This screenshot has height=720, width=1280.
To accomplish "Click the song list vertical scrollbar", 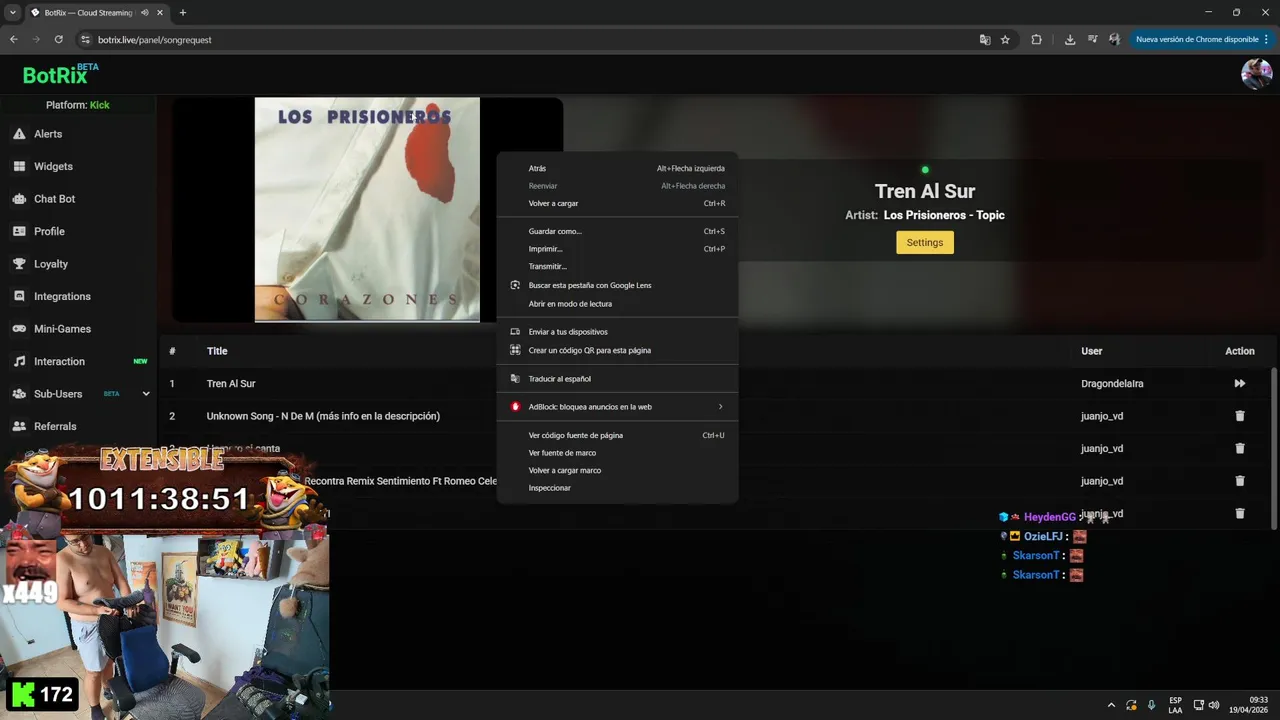I will pos(1274,448).
